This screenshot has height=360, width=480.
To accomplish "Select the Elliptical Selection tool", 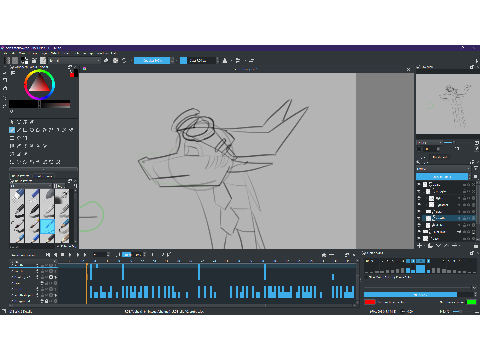I will tap(19, 162).
